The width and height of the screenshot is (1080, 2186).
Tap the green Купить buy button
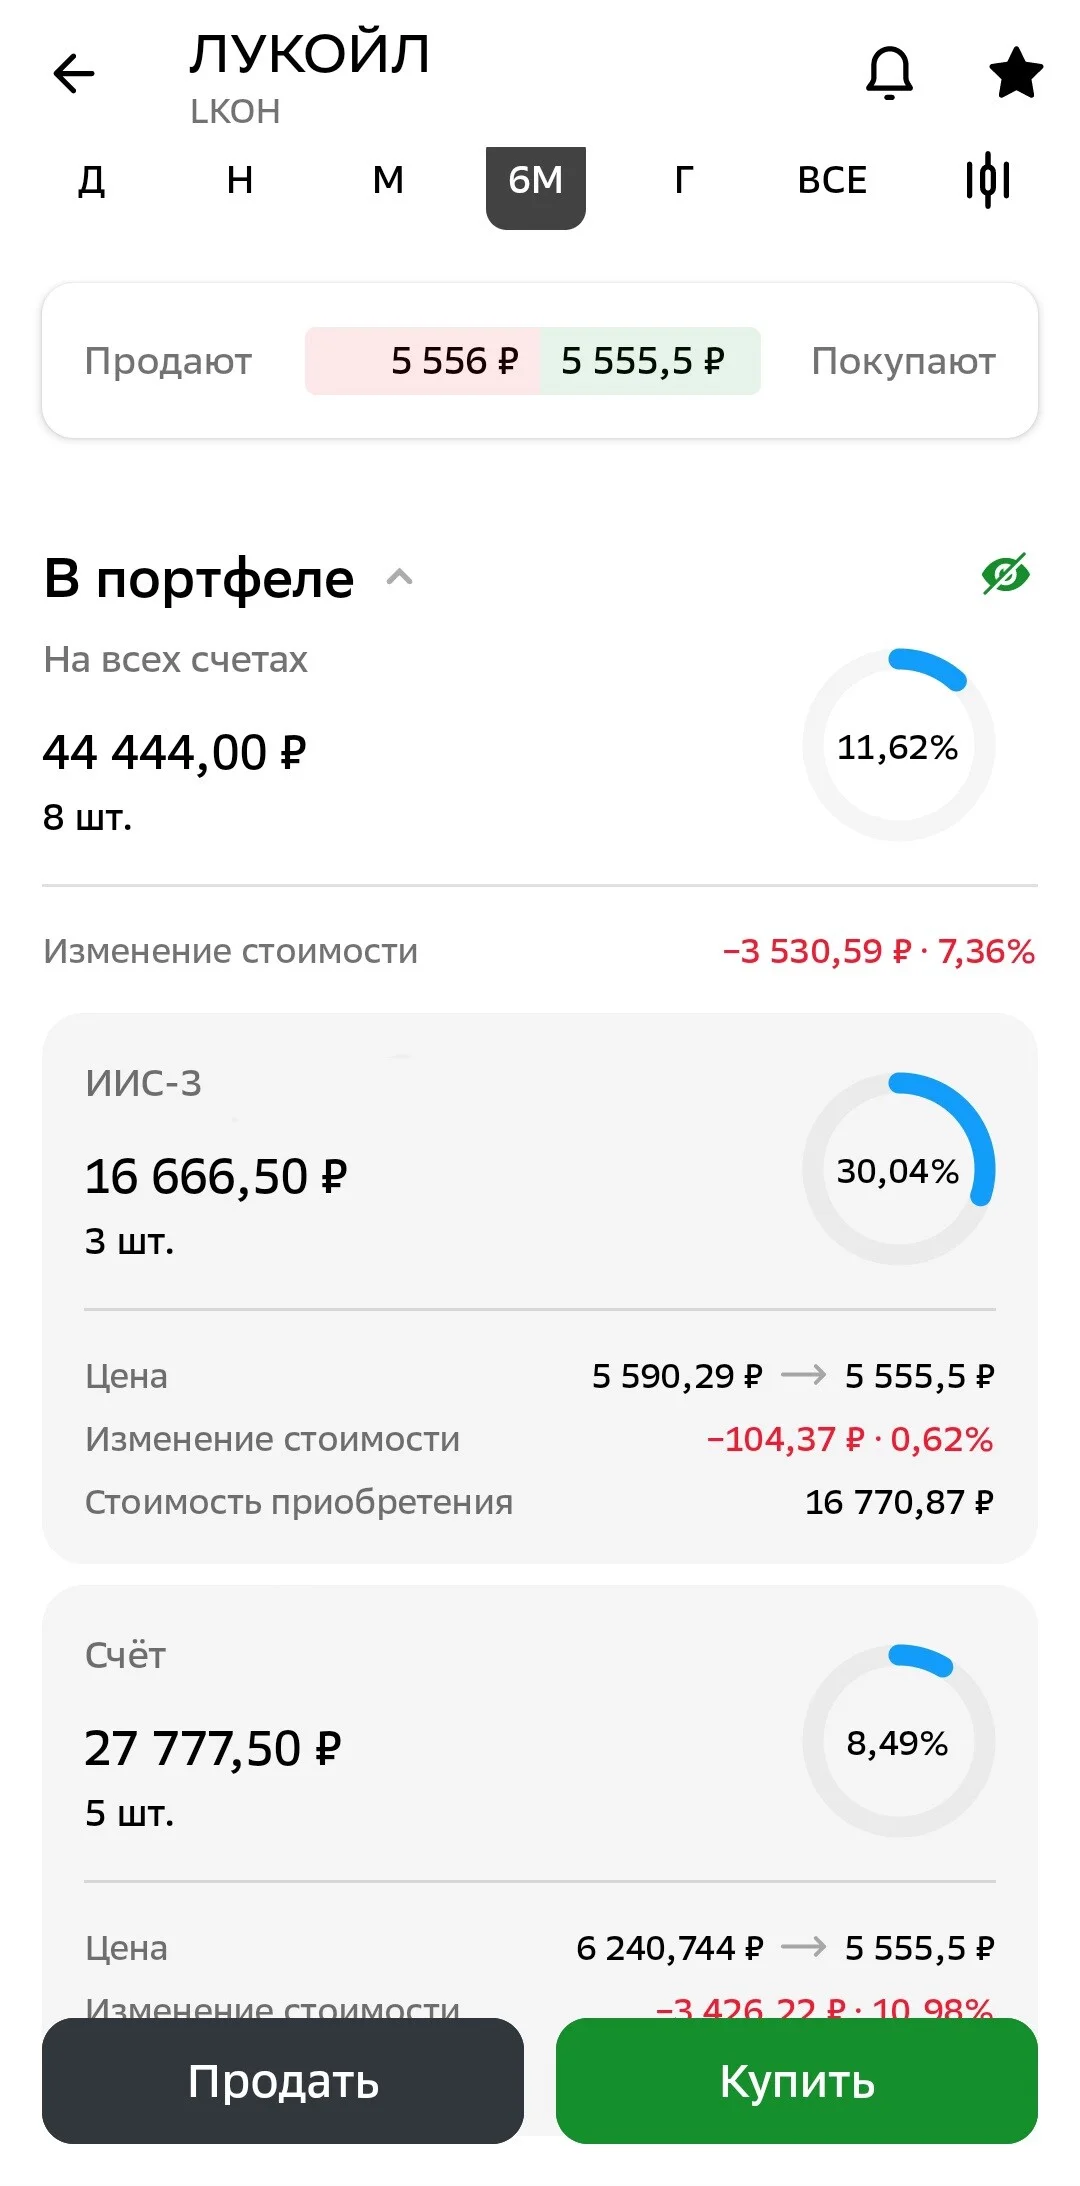click(x=797, y=2080)
